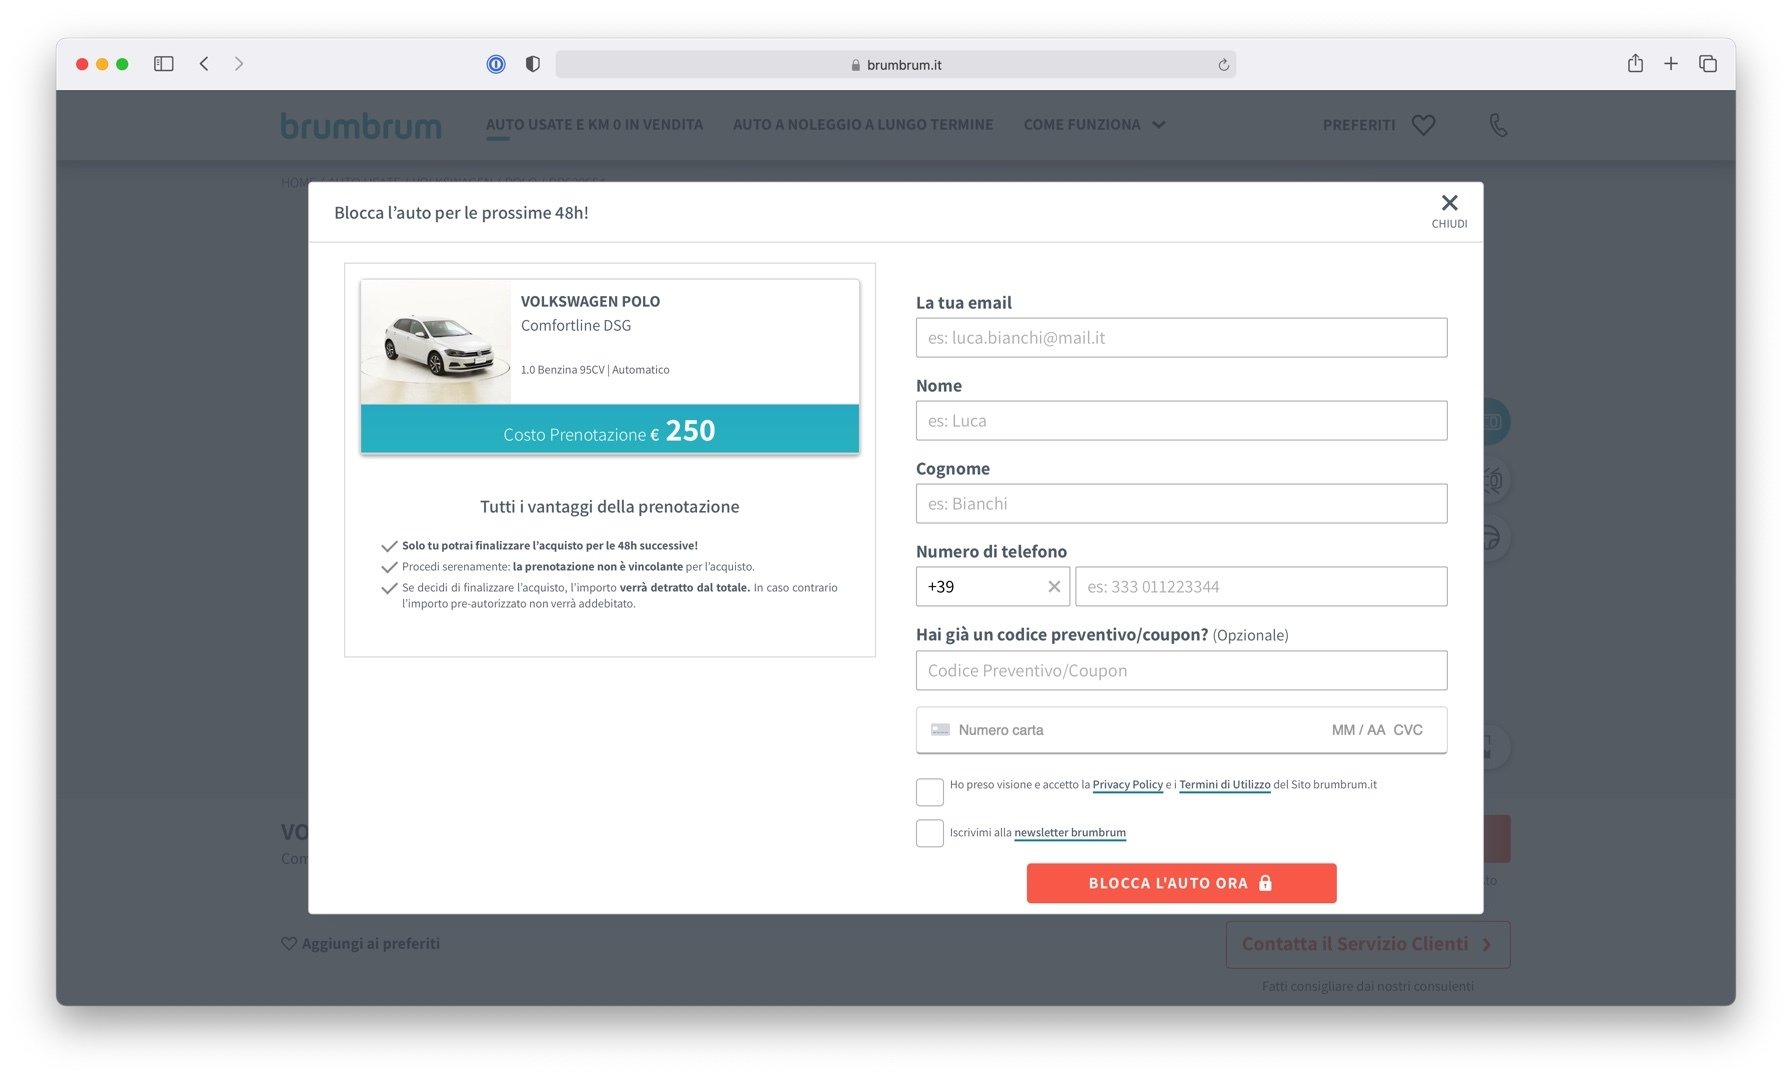Image resolution: width=1792 pixels, height=1080 pixels.
Task: Click the MM / AA expiry field
Action: (x=1358, y=730)
